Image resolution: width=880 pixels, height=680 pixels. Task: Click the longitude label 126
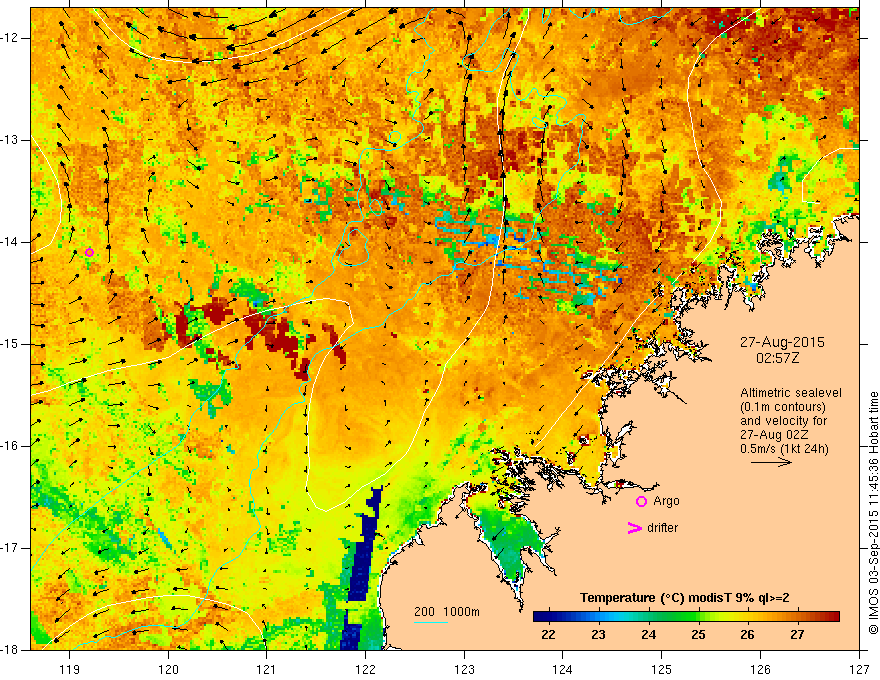pos(760,669)
